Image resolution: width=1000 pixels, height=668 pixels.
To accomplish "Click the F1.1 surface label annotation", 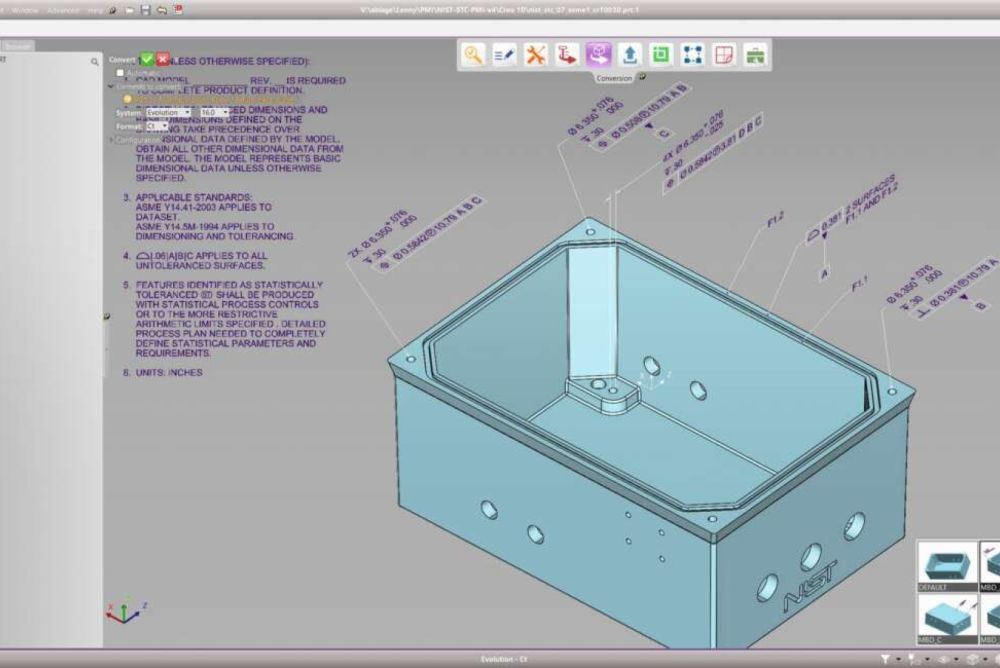I will 859,284.
